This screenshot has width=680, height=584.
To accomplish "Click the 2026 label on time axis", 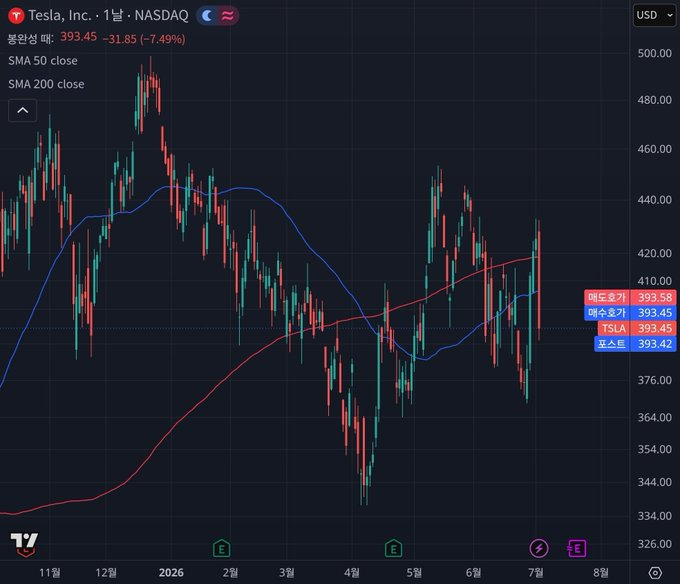I will [x=171, y=573].
